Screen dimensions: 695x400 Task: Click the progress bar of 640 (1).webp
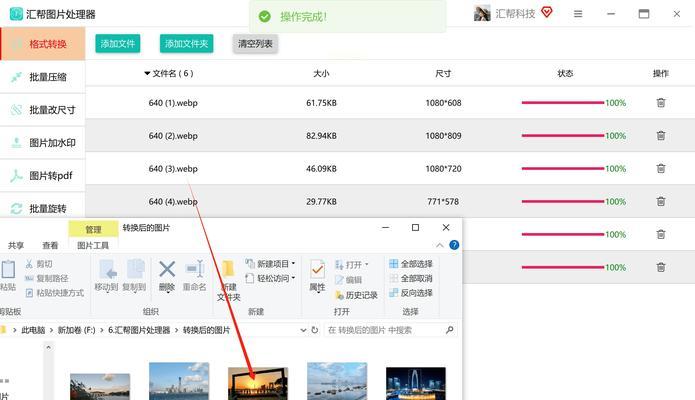[562, 103]
